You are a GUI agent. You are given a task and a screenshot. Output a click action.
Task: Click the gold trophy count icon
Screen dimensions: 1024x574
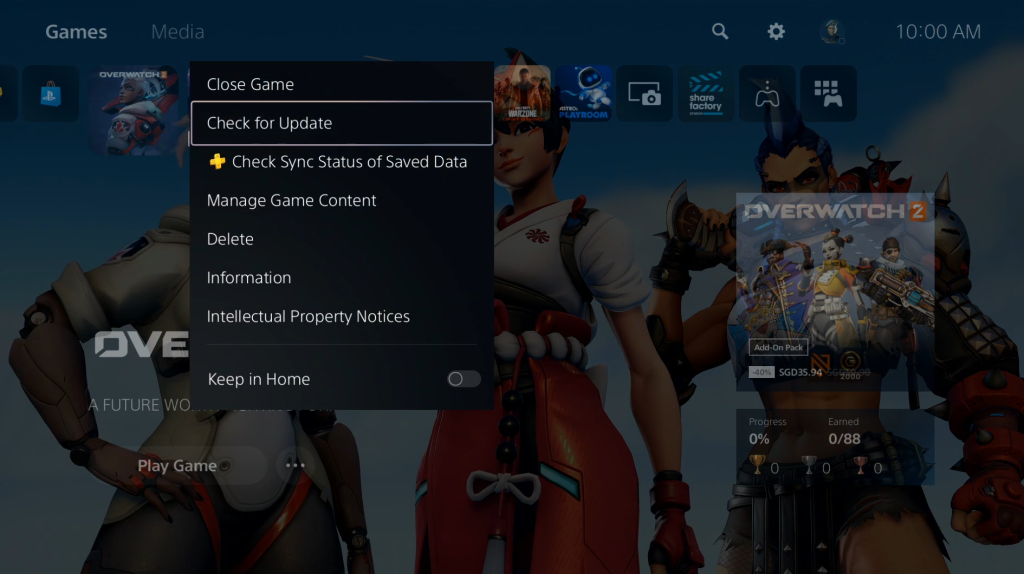[758, 466]
